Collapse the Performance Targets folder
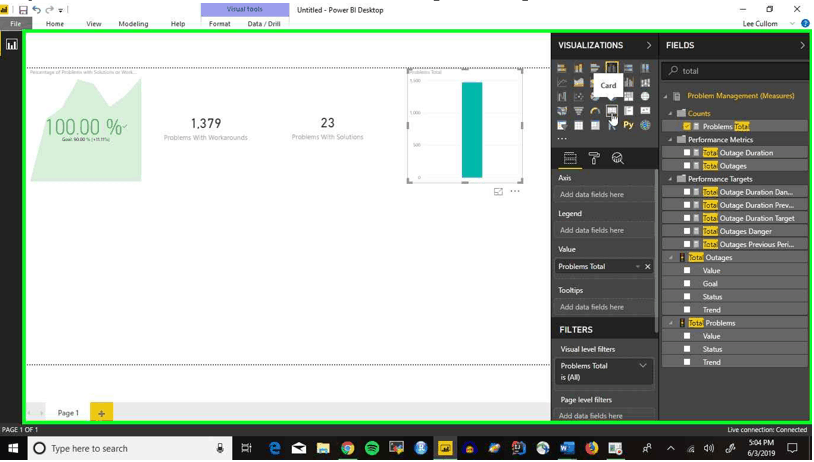This screenshot has width=814, height=462. pos(670,179)
